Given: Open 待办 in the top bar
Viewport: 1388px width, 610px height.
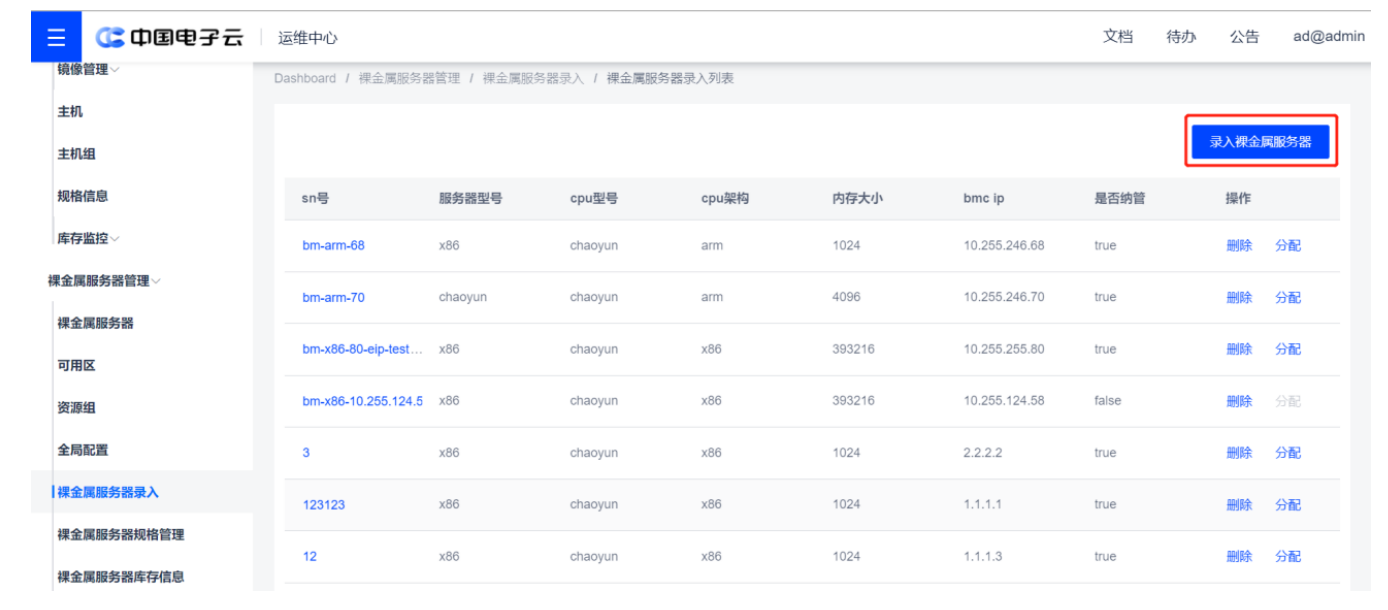Looking at the screenshot, I should 1181,37.
